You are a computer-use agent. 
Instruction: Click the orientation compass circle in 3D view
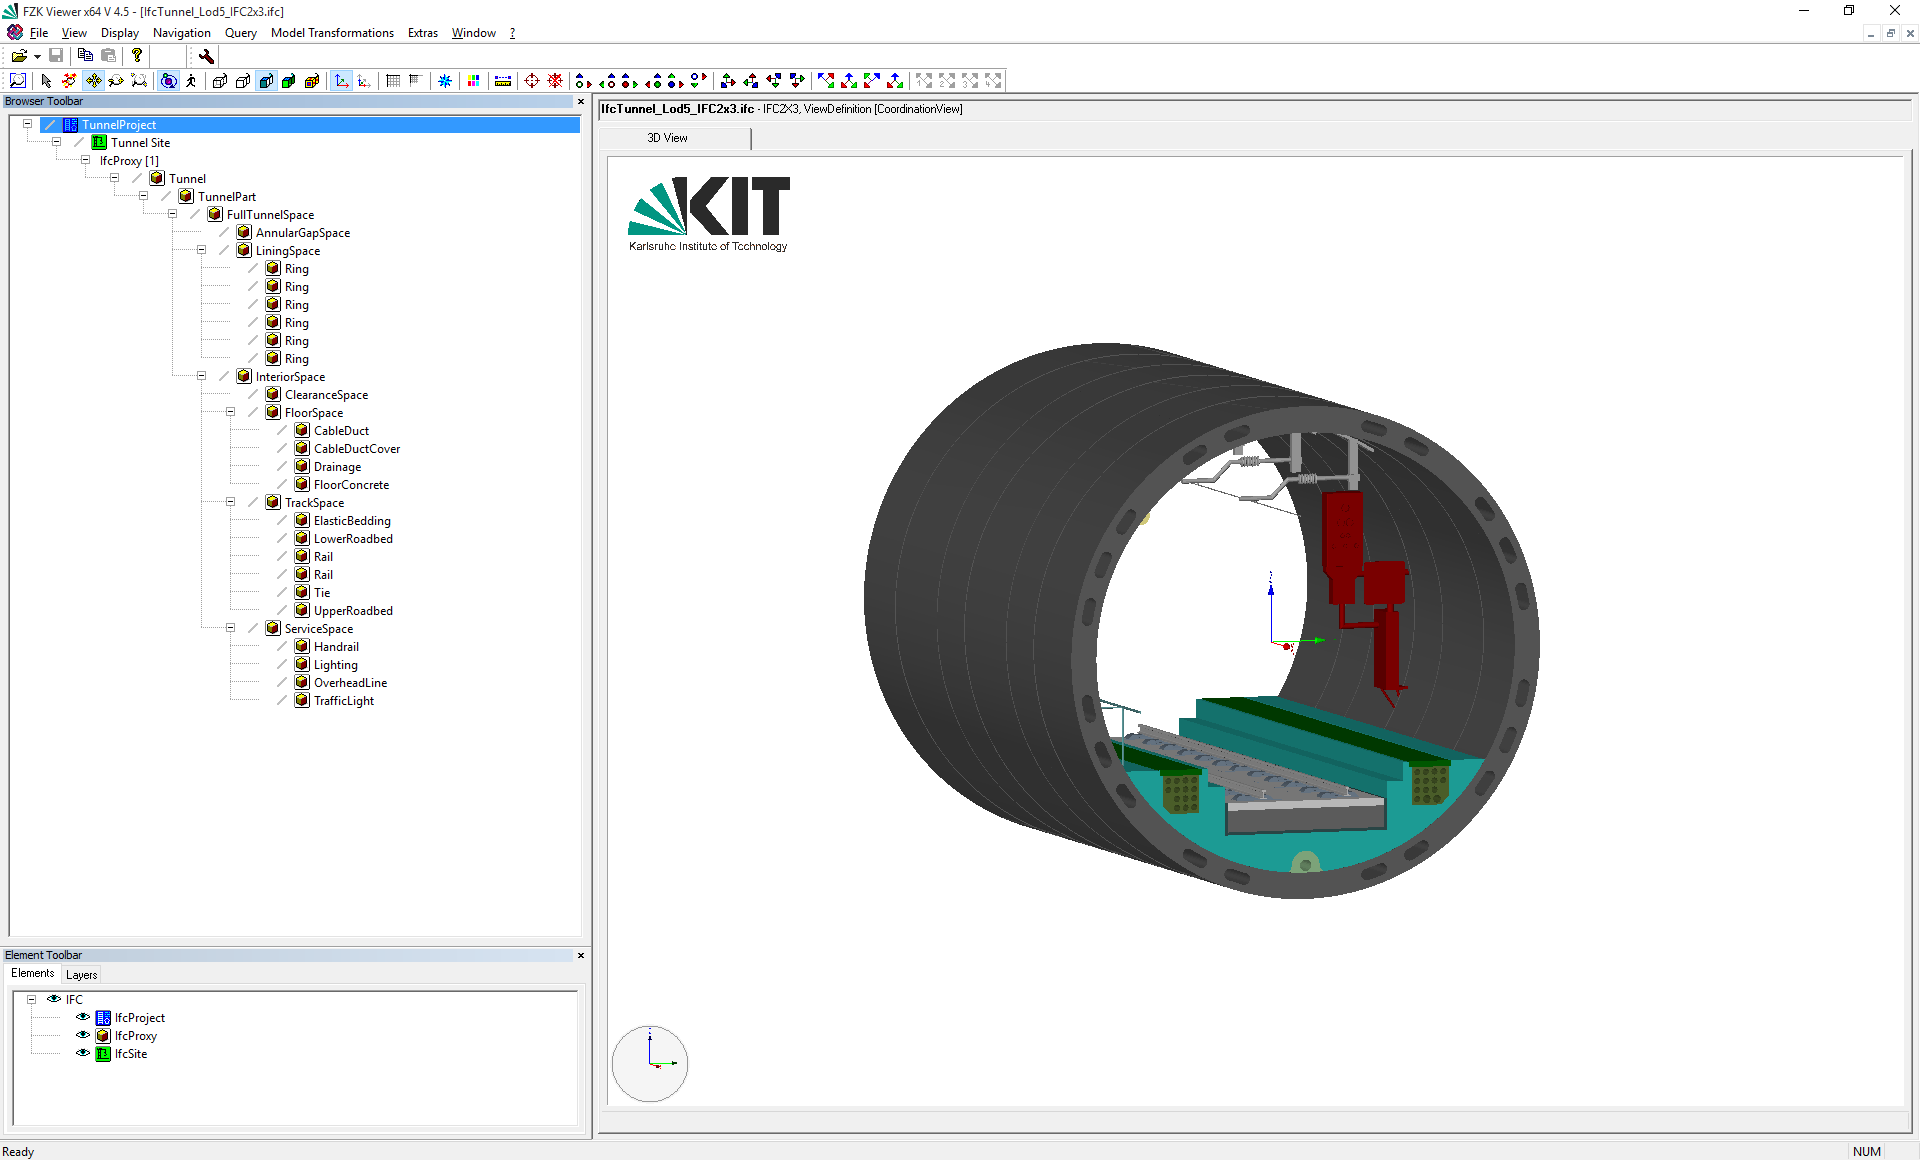point(650,1063)
